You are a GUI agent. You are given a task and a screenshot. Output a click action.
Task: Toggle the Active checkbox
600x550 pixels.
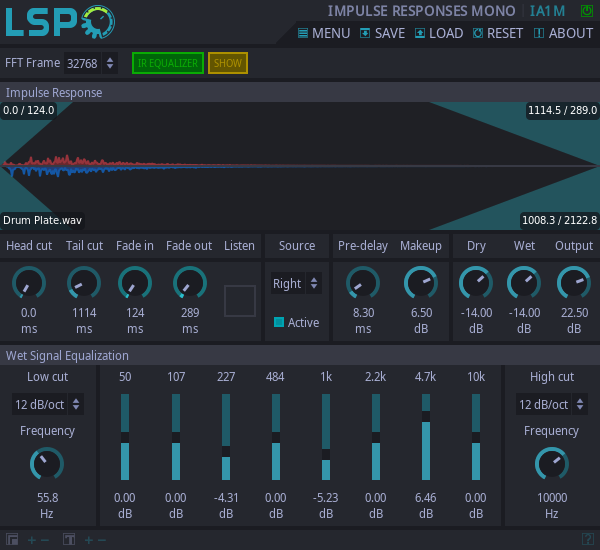coord(279,322)
